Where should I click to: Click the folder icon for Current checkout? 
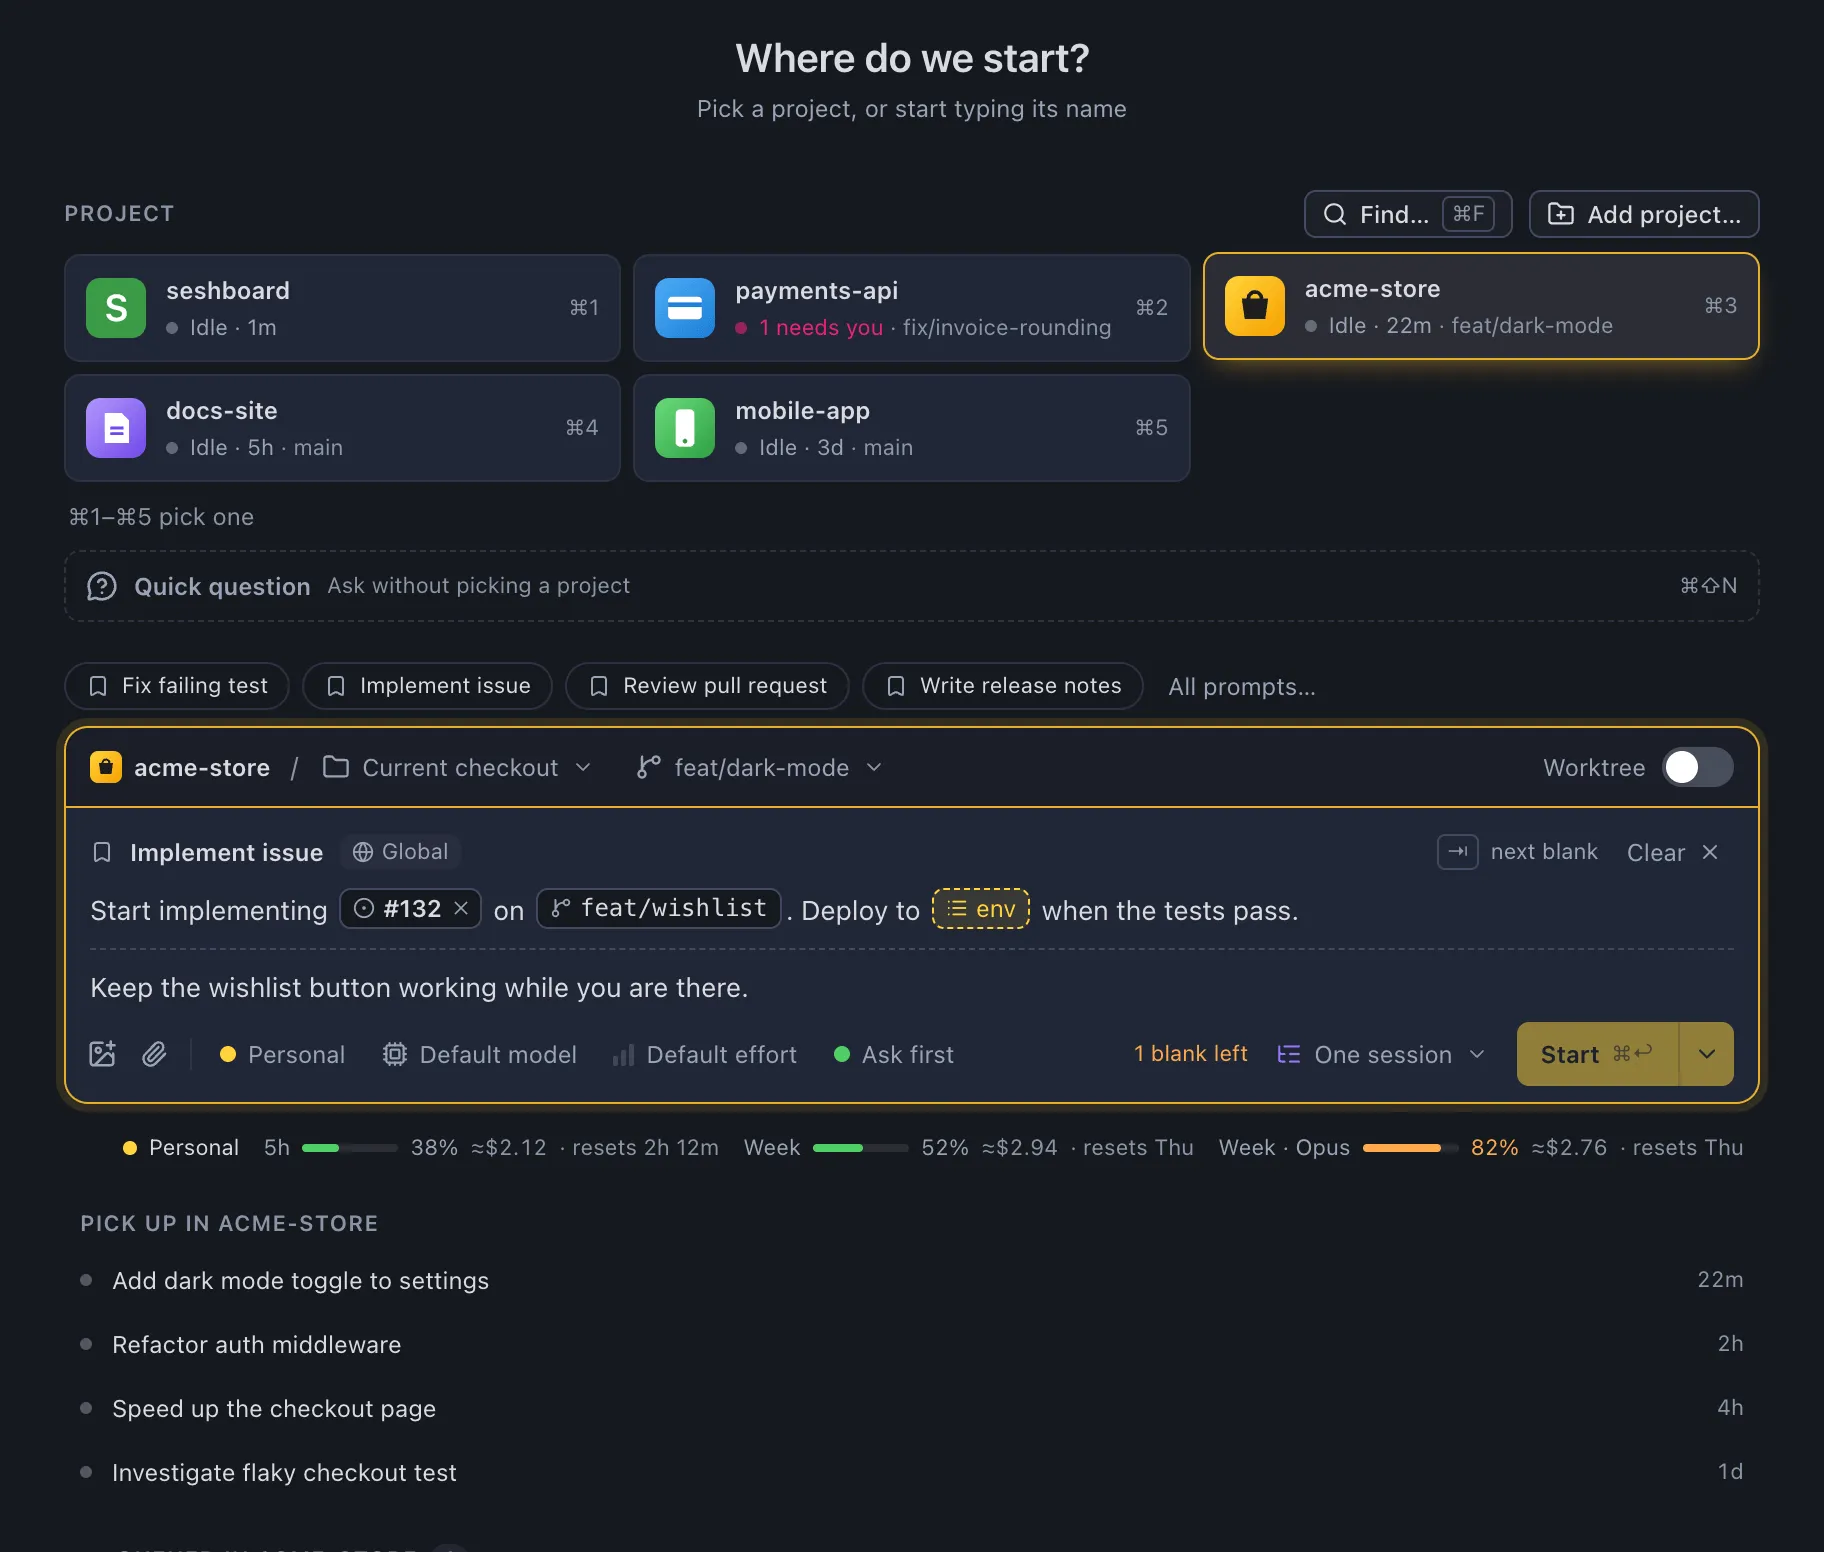click(x=336, y=767)
